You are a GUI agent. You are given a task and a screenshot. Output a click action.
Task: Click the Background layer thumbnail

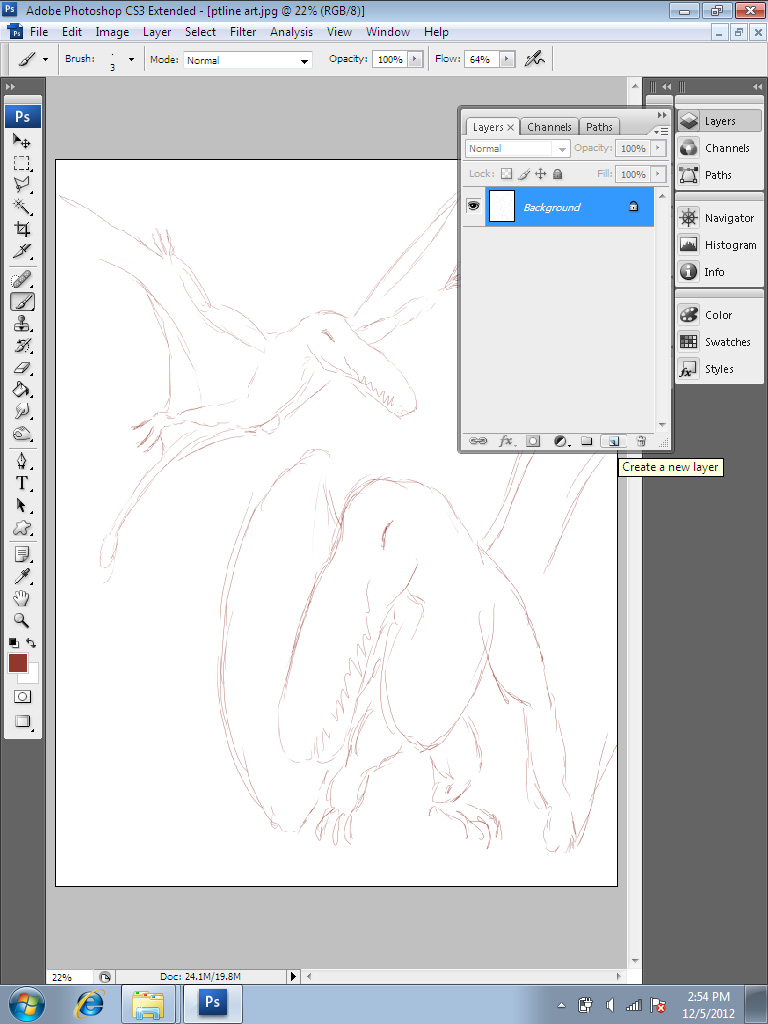coord(502,206)
